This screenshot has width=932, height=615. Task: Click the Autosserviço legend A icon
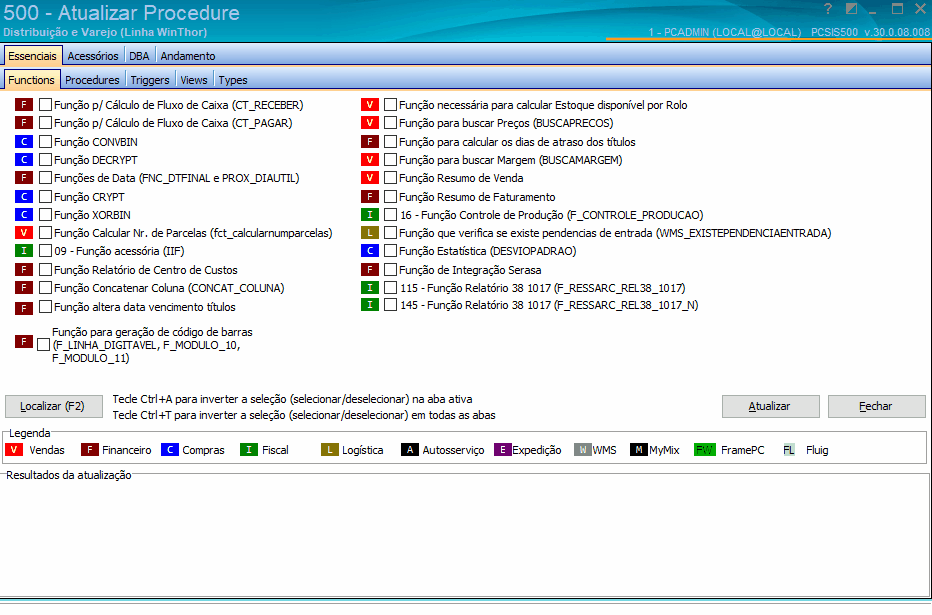[x=410, y=450]
